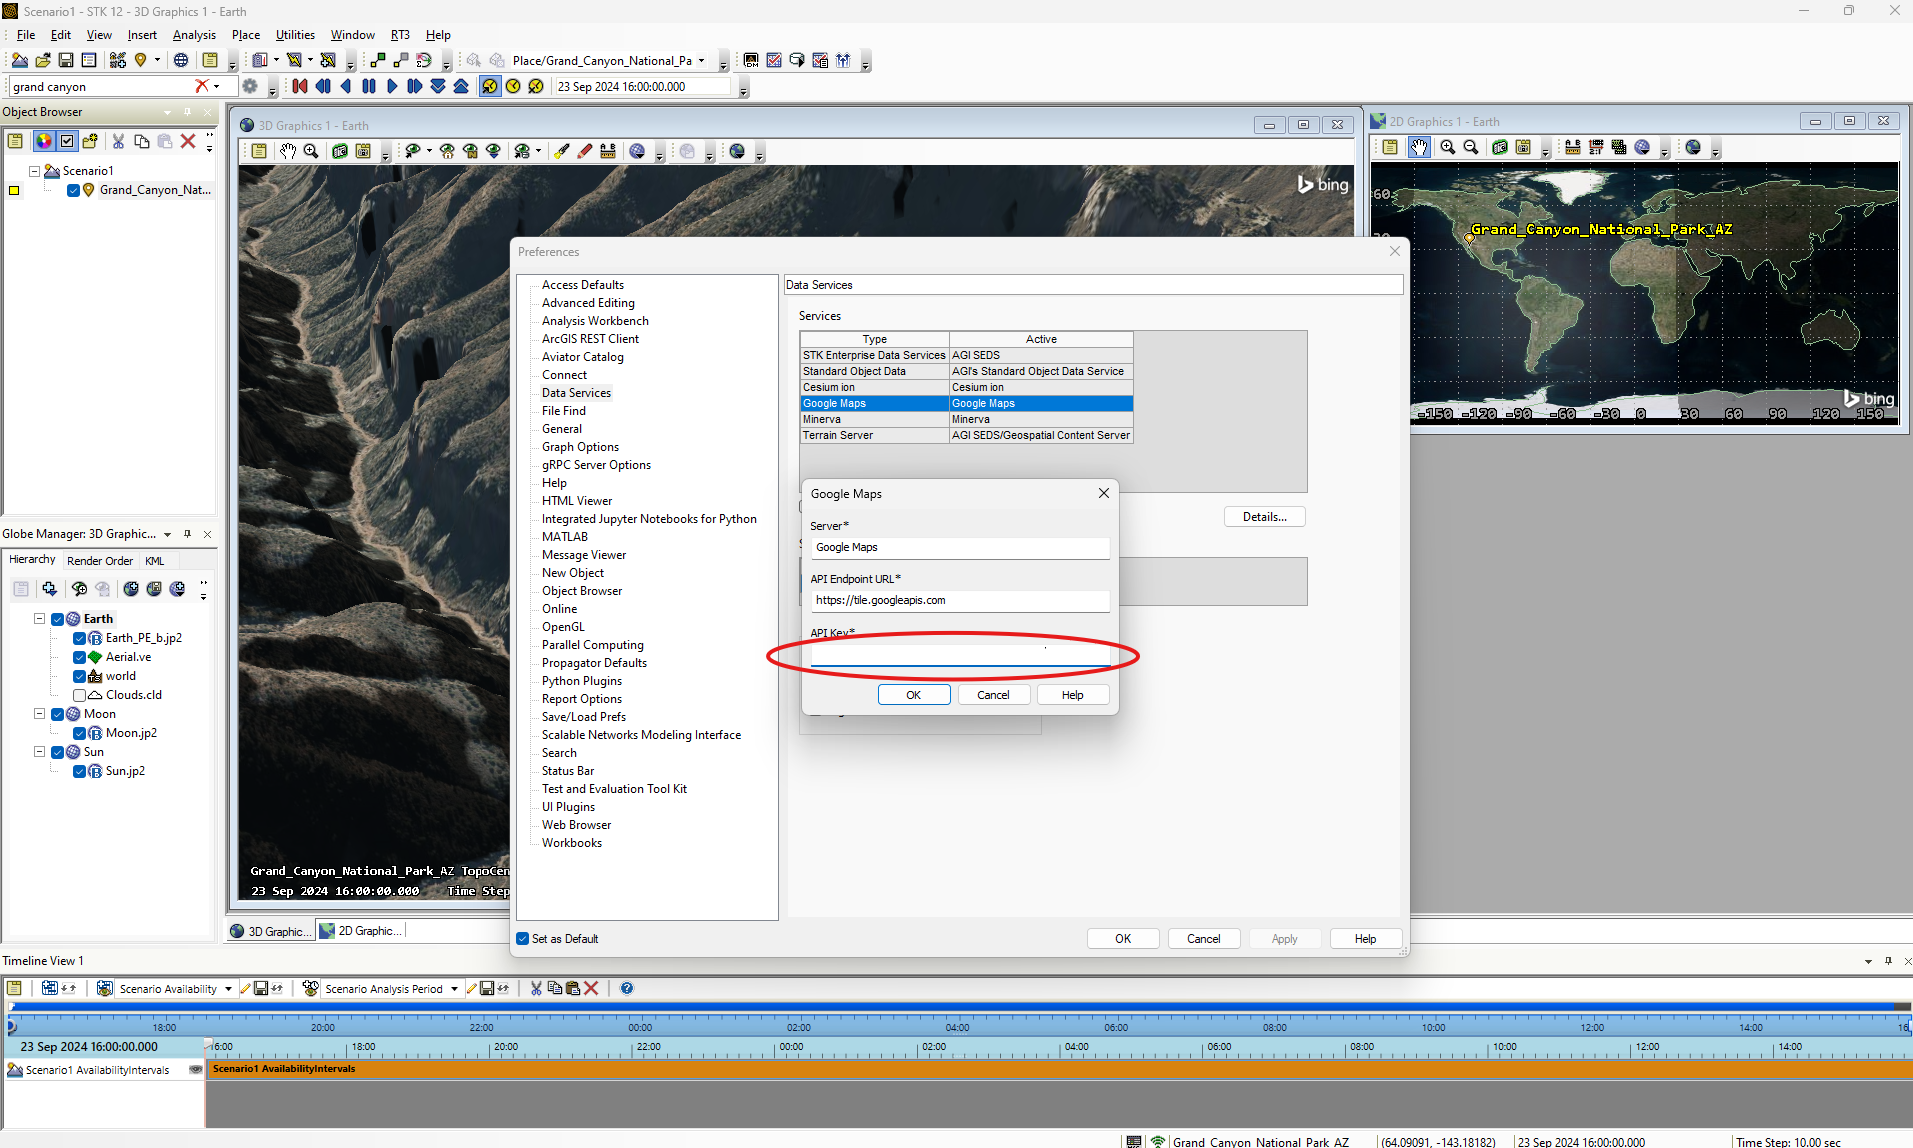This screenshot has width=1913, height=1148.
Task: Toggle the Earth_PE_b.jp2 layer checkbox
Action: point(79,638)
